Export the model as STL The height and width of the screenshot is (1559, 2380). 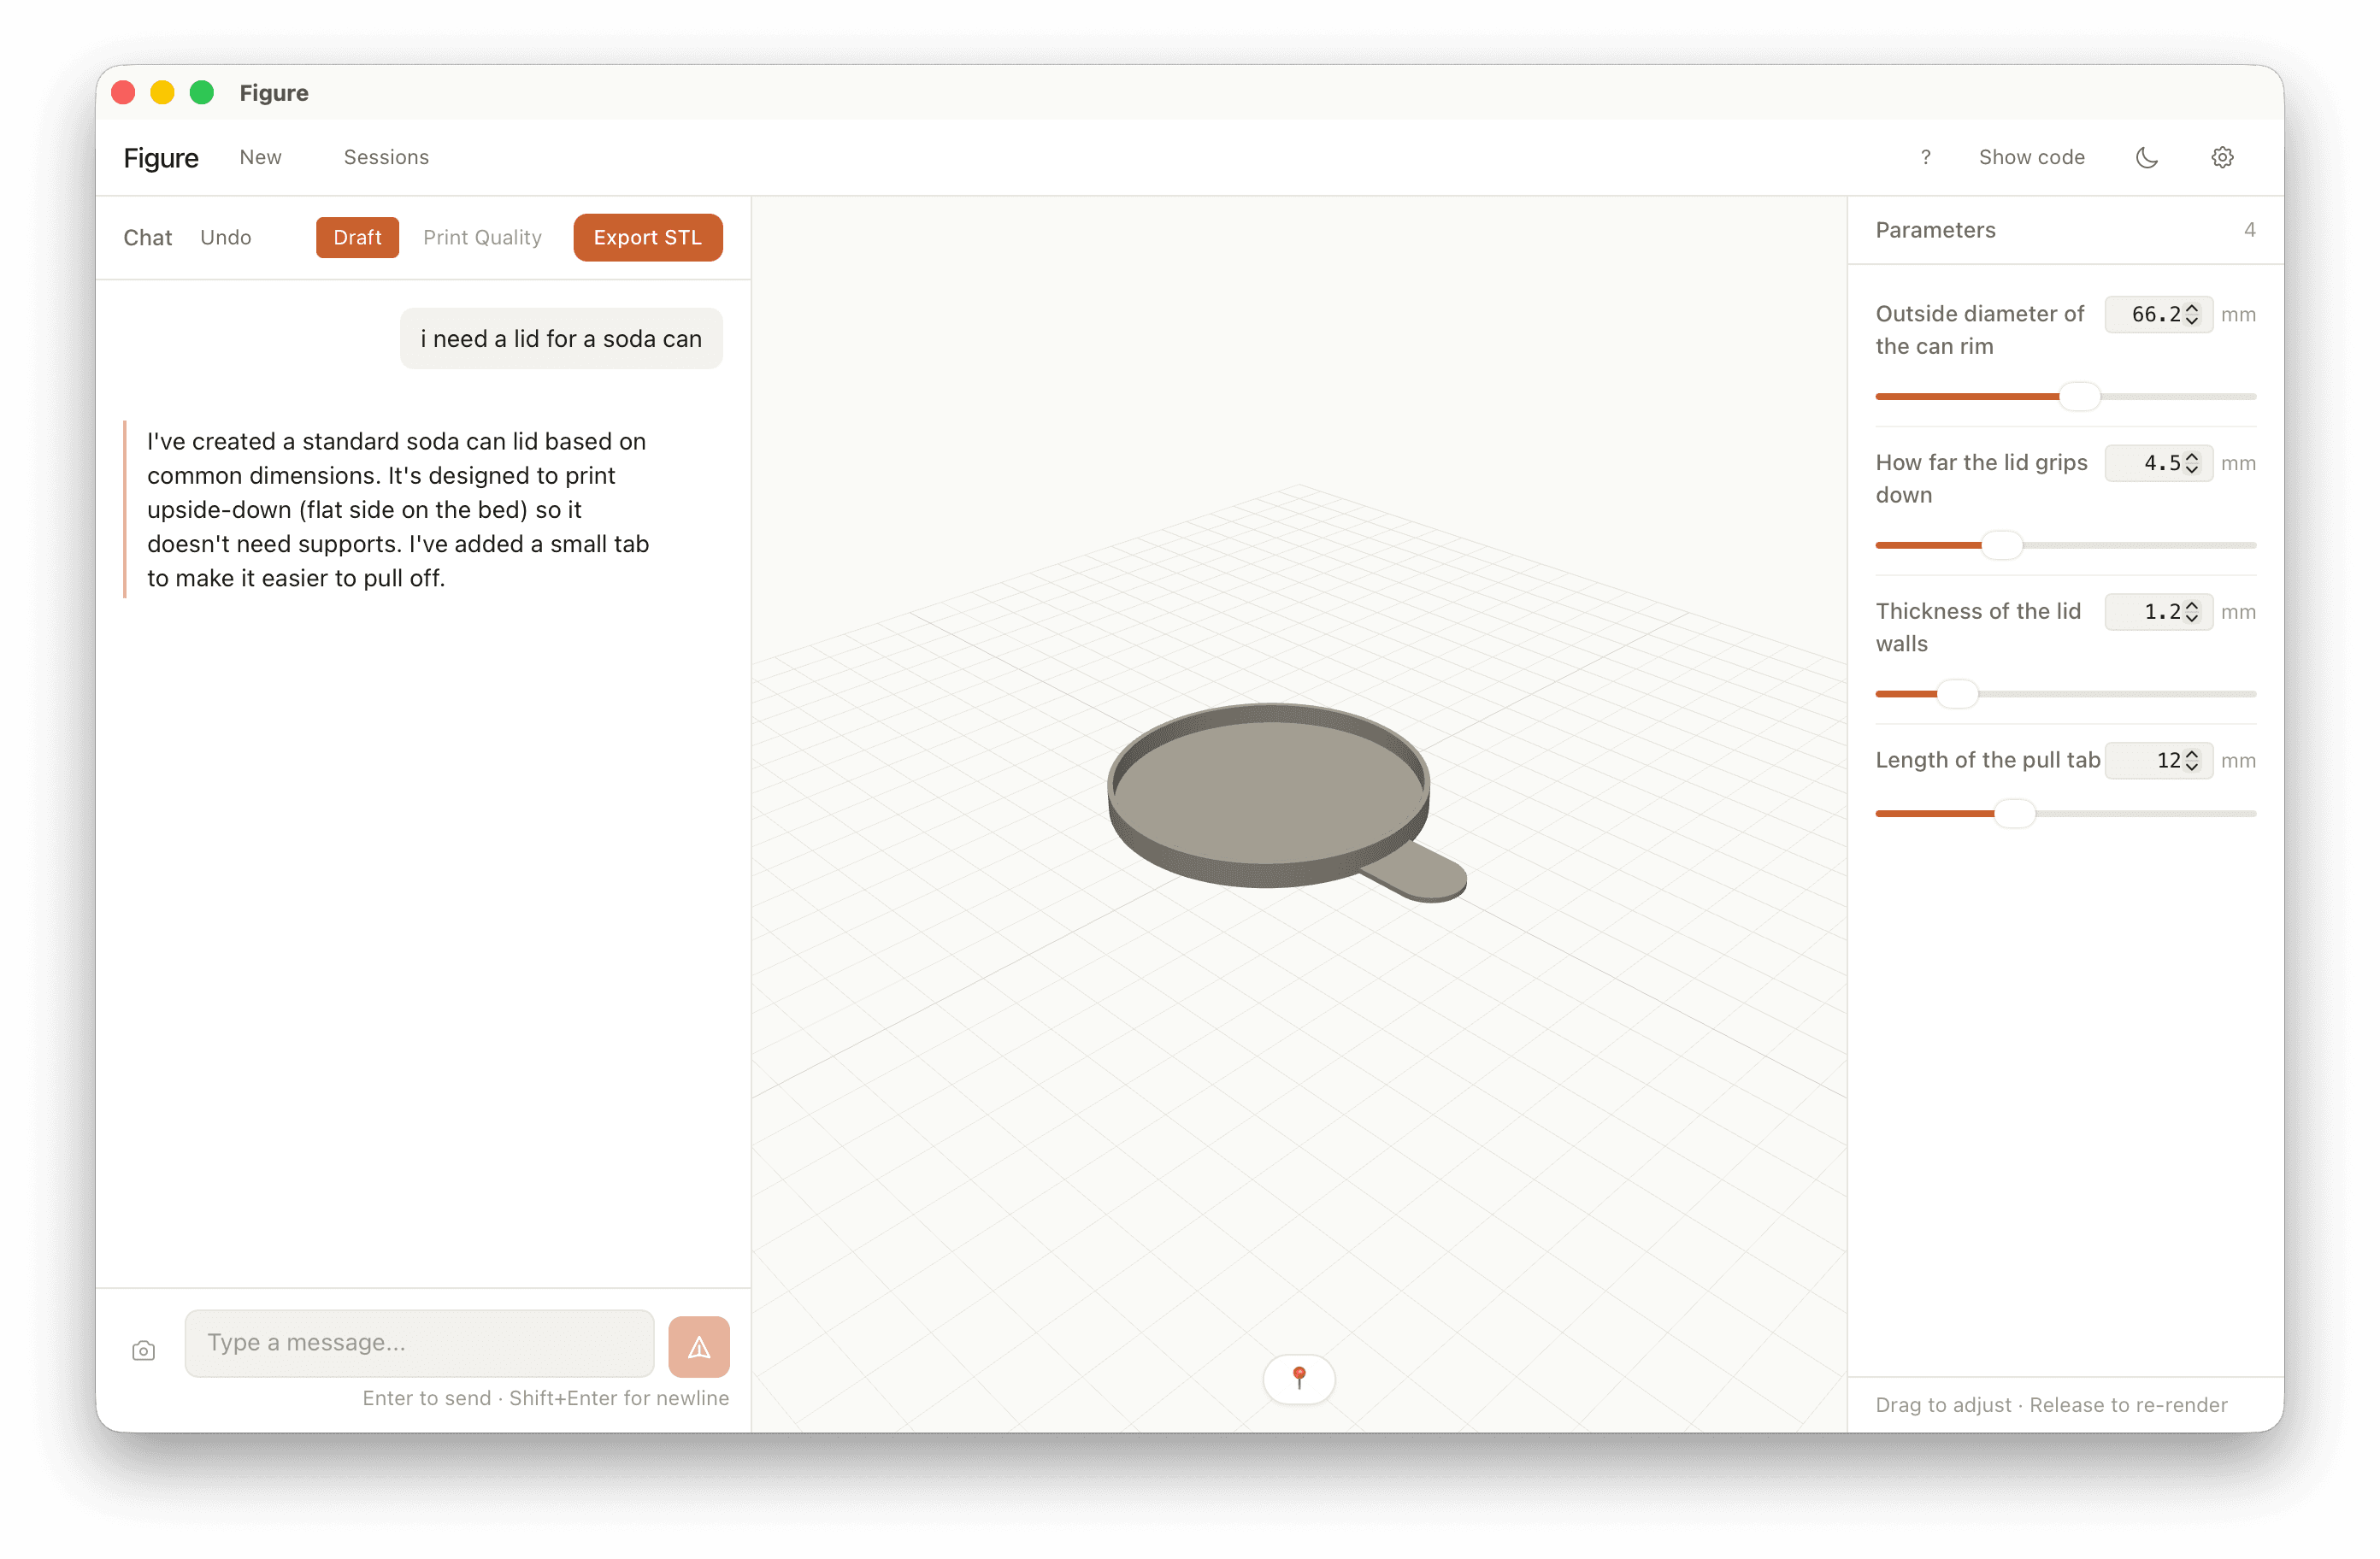click(x=647, y=237)
